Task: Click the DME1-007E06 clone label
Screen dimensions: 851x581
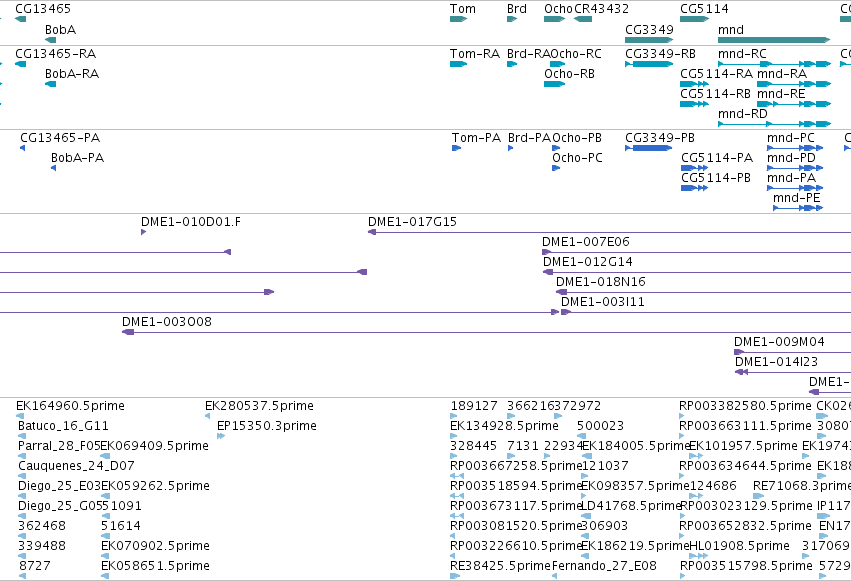Action: 586,242
